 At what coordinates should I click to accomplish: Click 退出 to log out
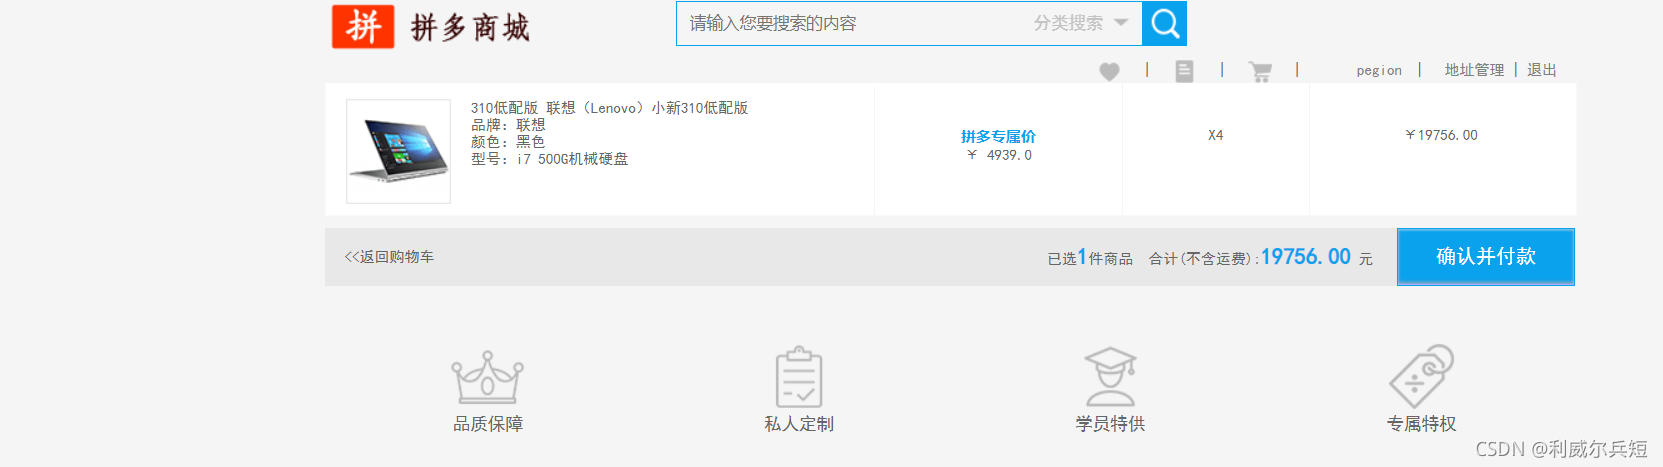(x=1541, y=70)
